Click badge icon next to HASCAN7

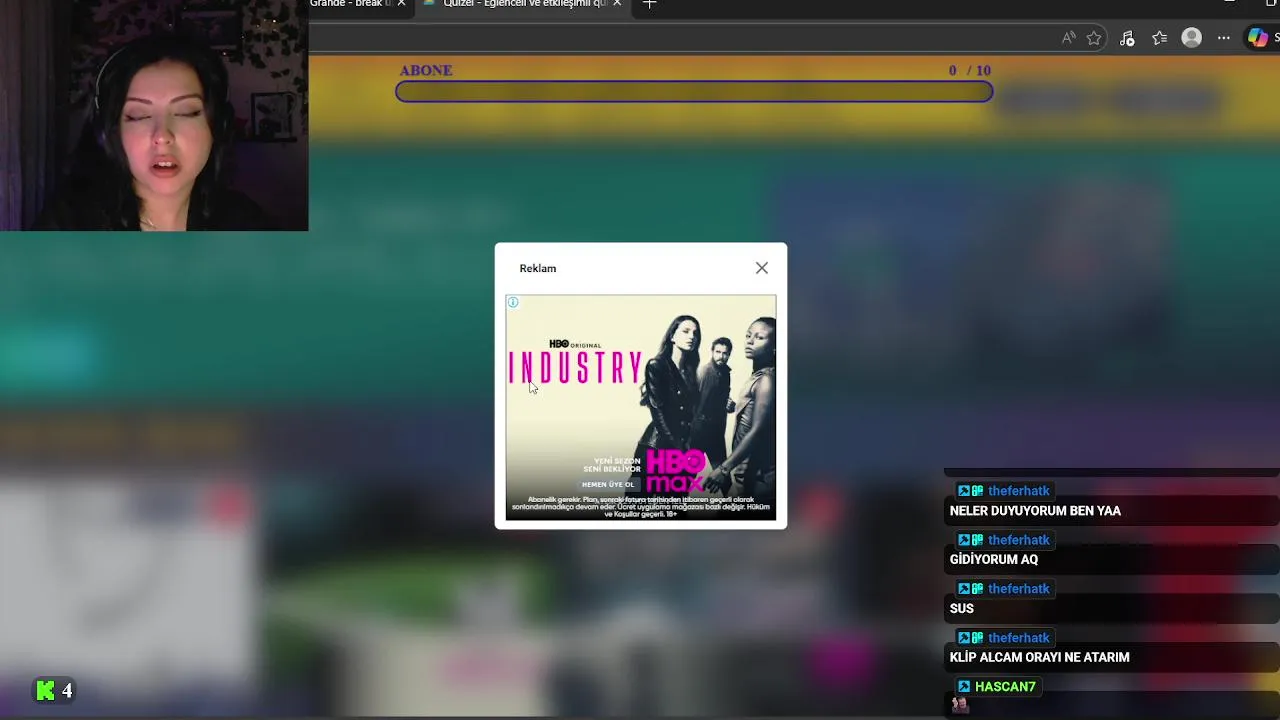[x=964, y=687]
